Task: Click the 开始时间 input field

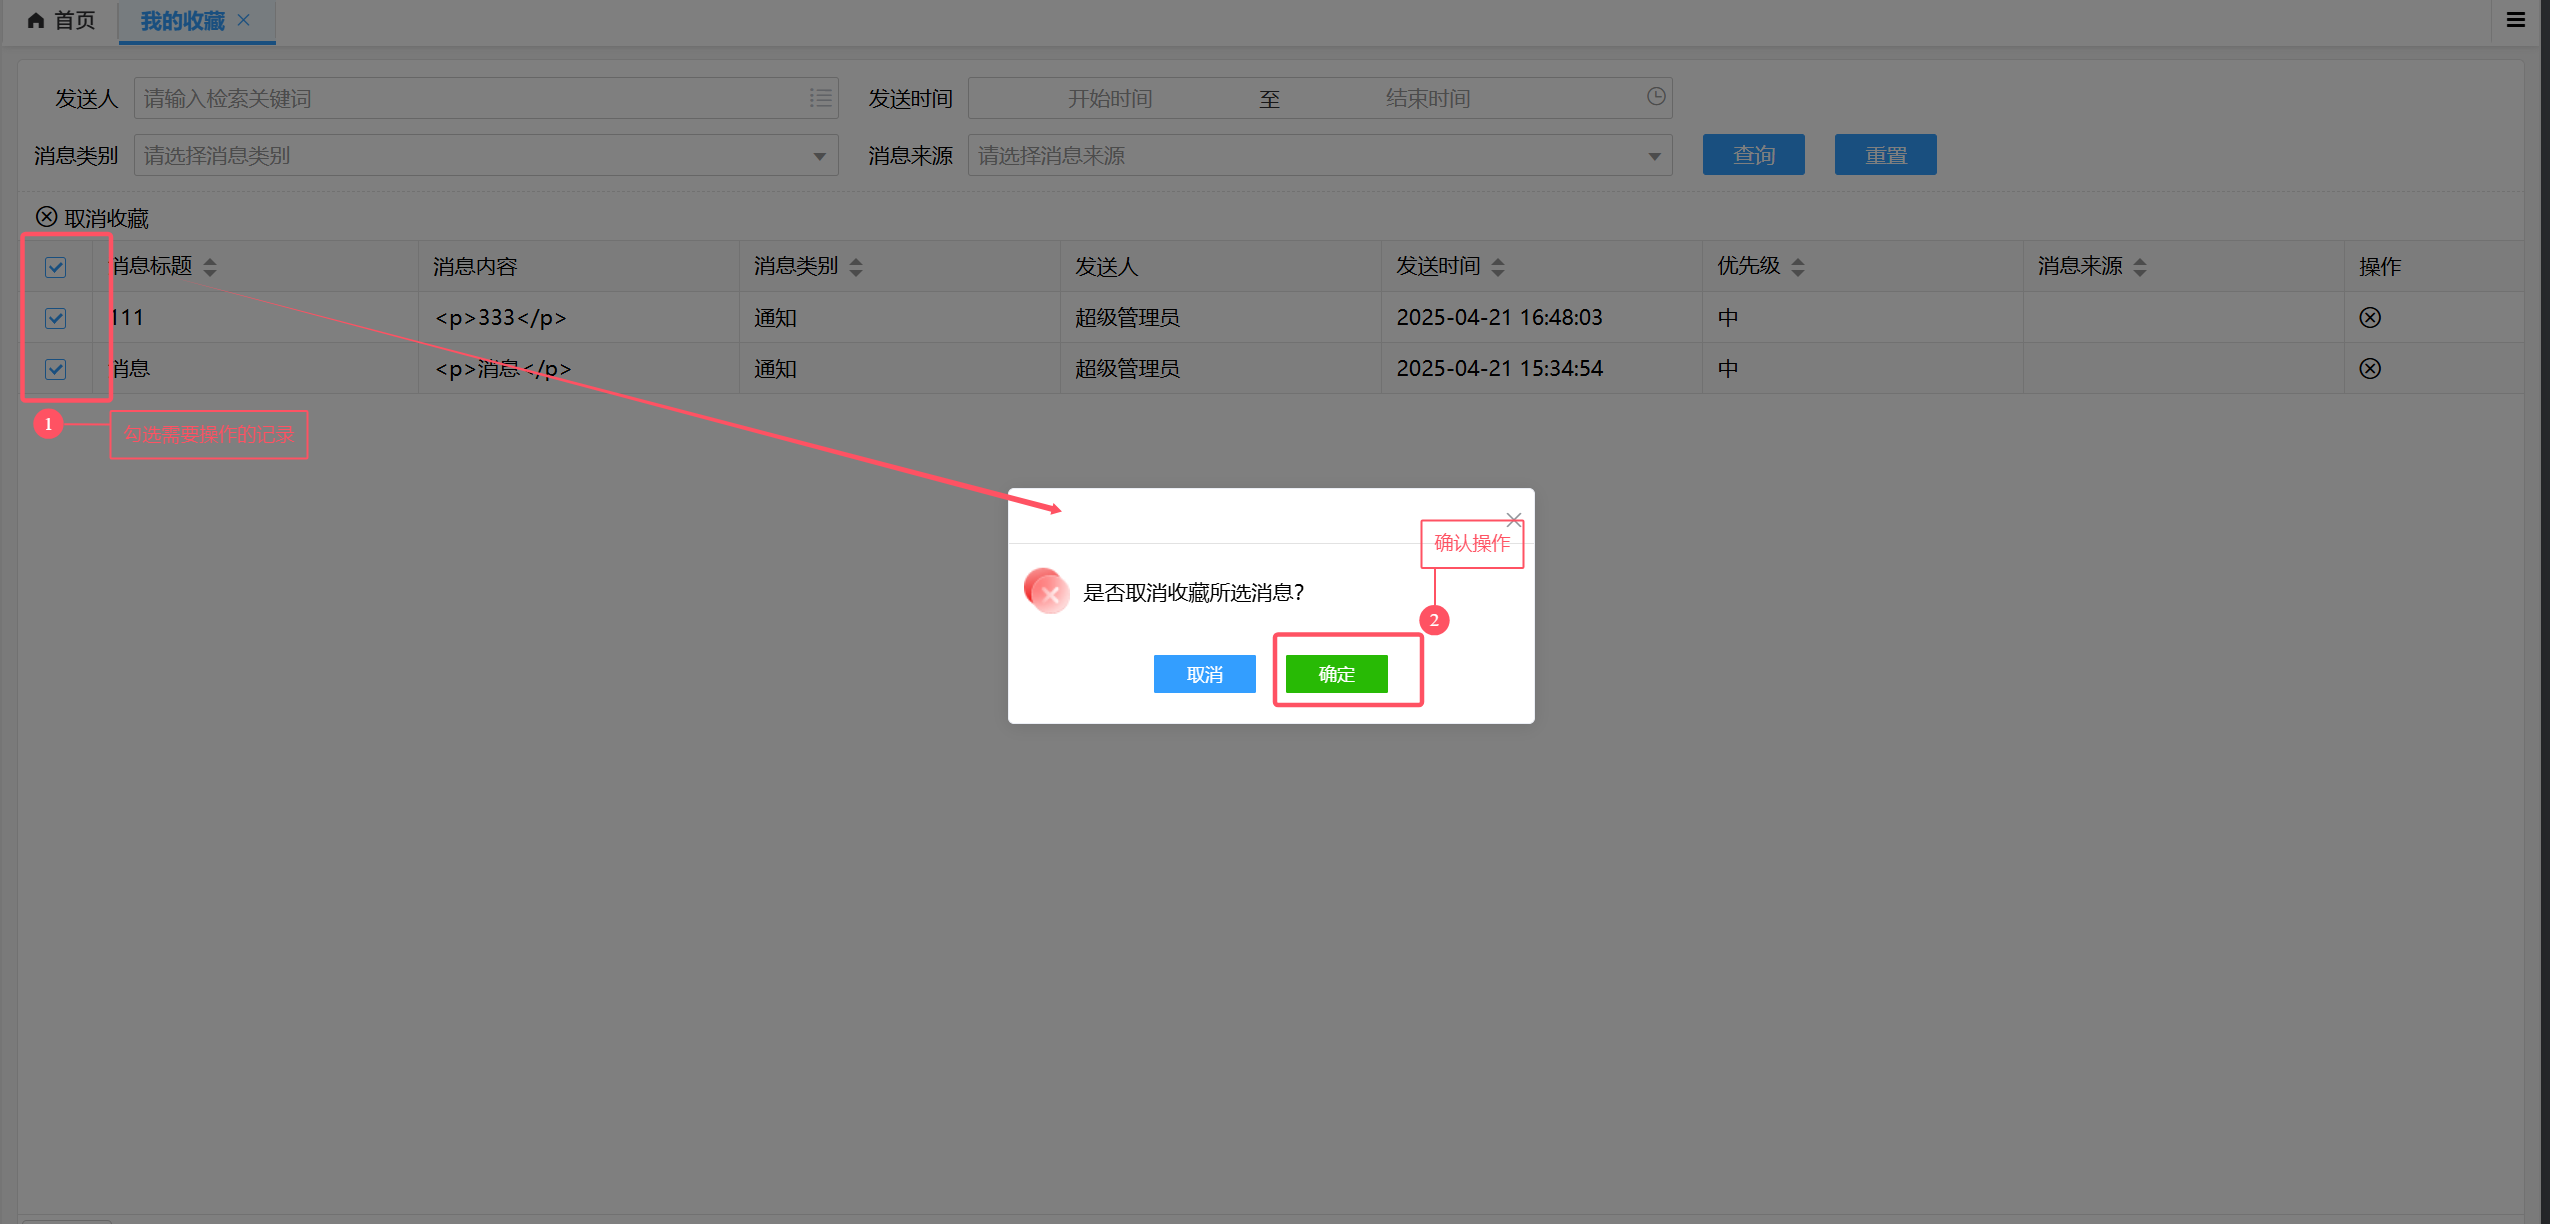Action: point(1109,98)
